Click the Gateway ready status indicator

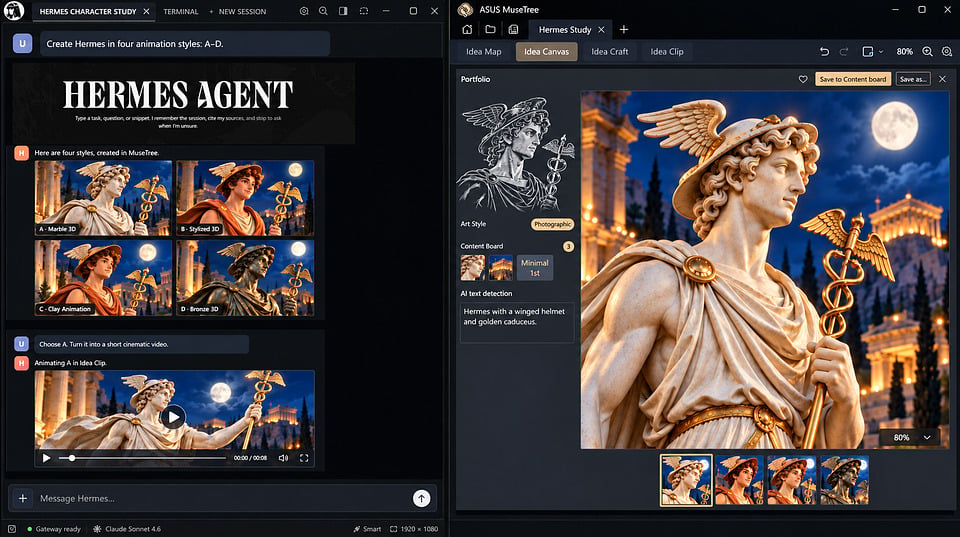pos(54,529)
